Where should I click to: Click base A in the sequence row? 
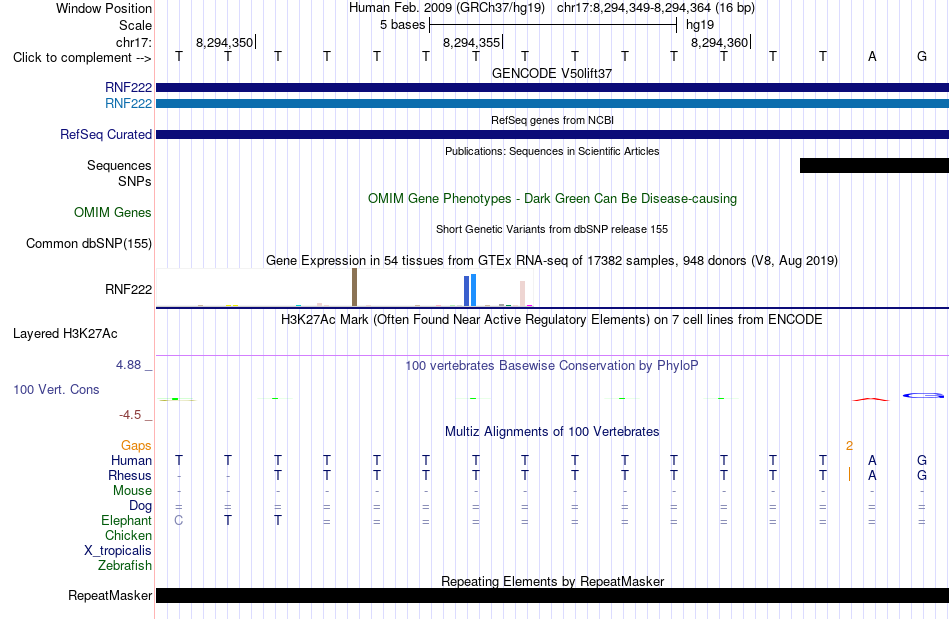[x=872, y=56]
